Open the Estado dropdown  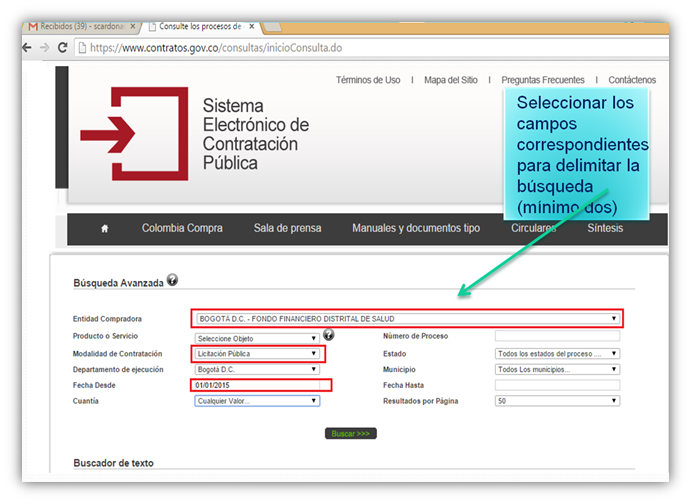click(557, 354)
